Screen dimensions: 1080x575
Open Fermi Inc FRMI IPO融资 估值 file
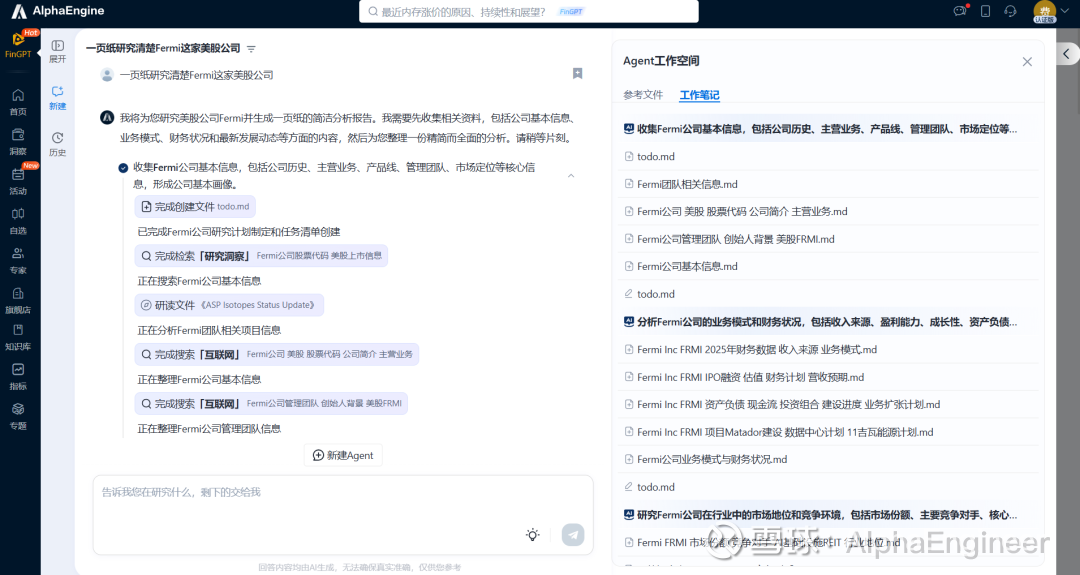829,377
